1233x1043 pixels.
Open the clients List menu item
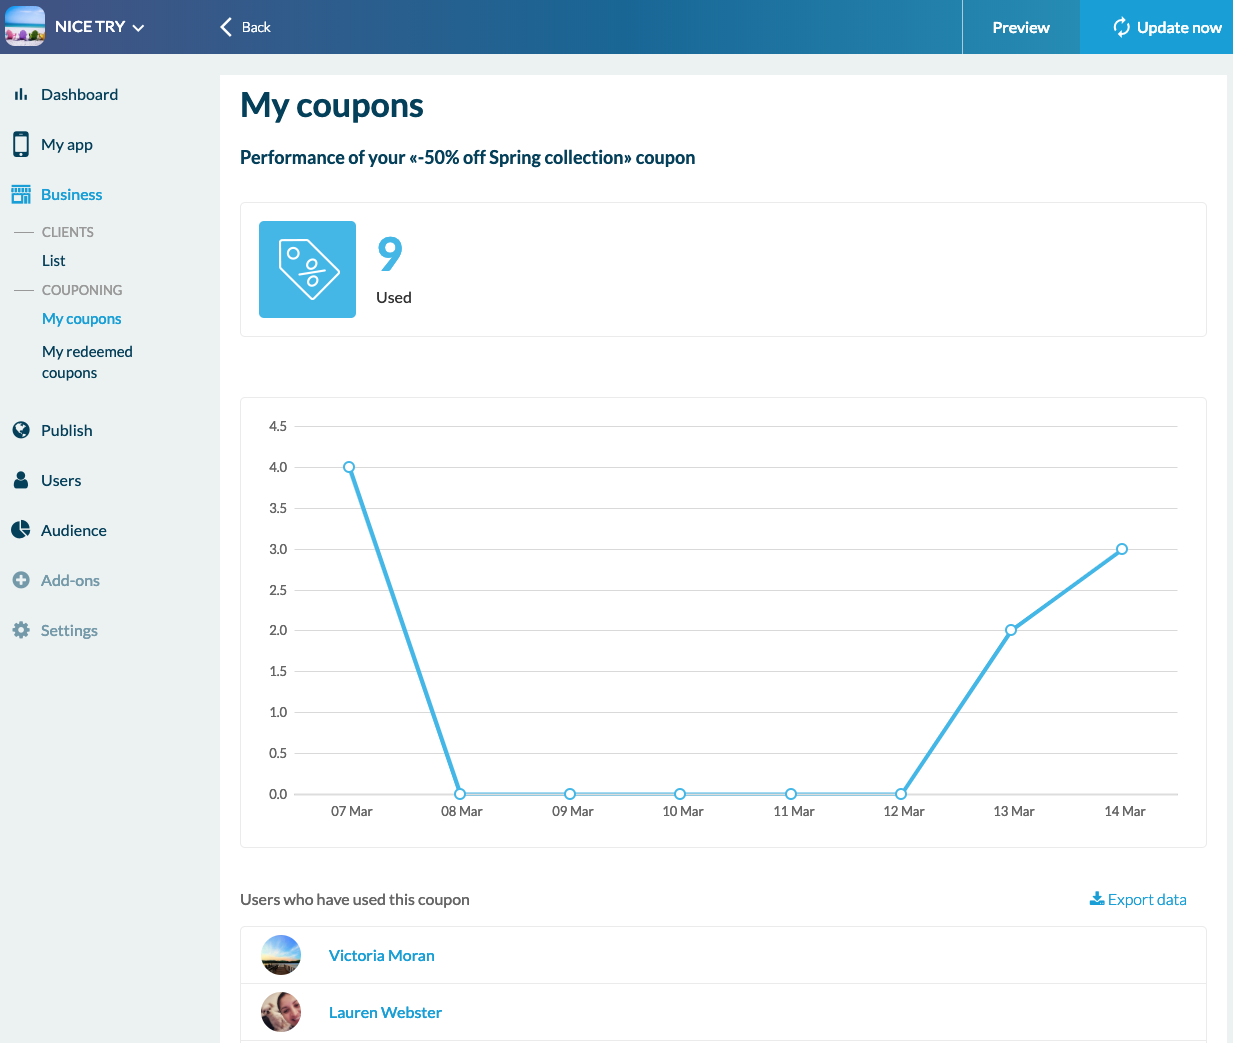pyautogui.click(x=54, y=261)
